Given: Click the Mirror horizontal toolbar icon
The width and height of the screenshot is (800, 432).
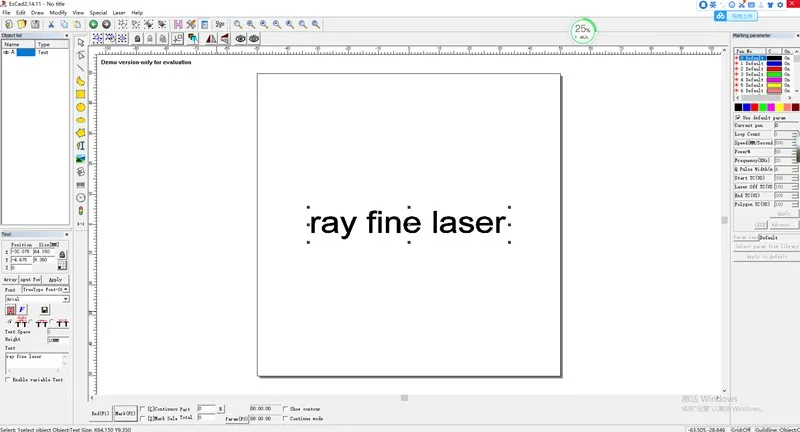Looking at the screenshot, I should [211, 38].
